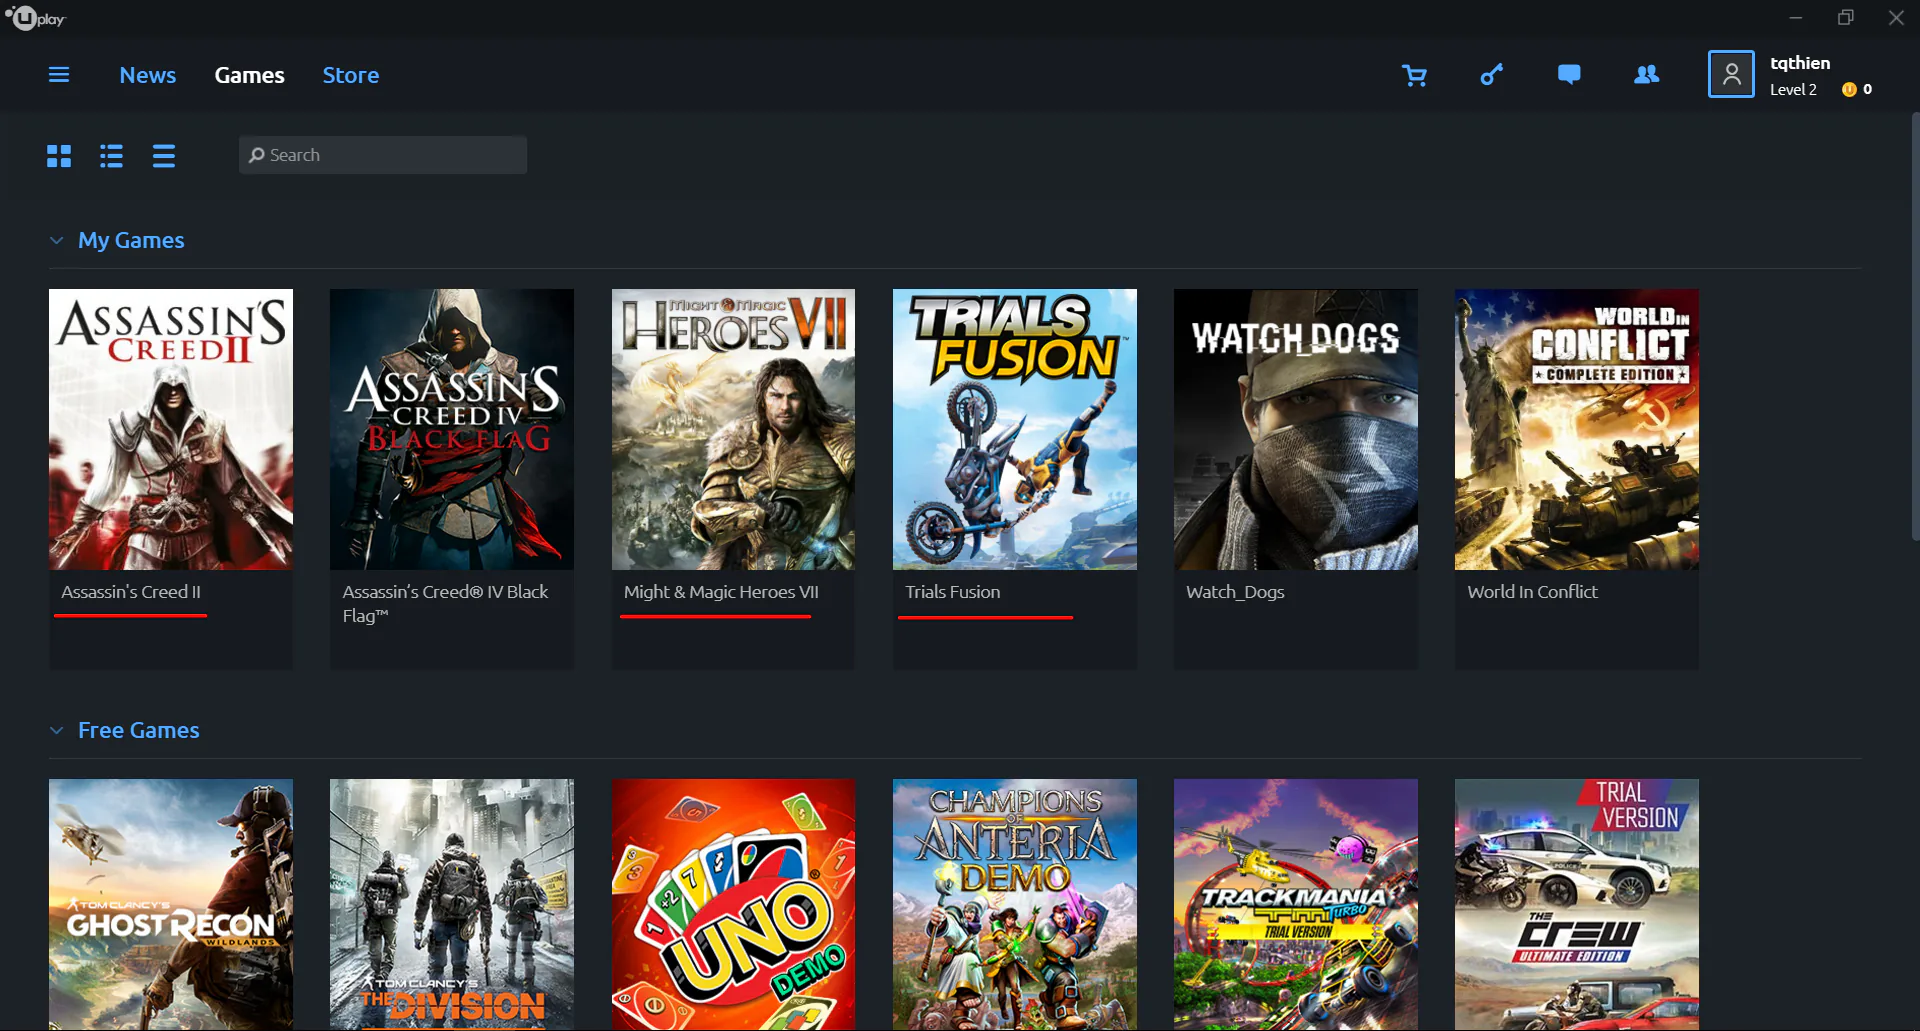This screenshot has height=1031, width=1920.
Task: Click the Uplay logo
Action: (35, 18)
